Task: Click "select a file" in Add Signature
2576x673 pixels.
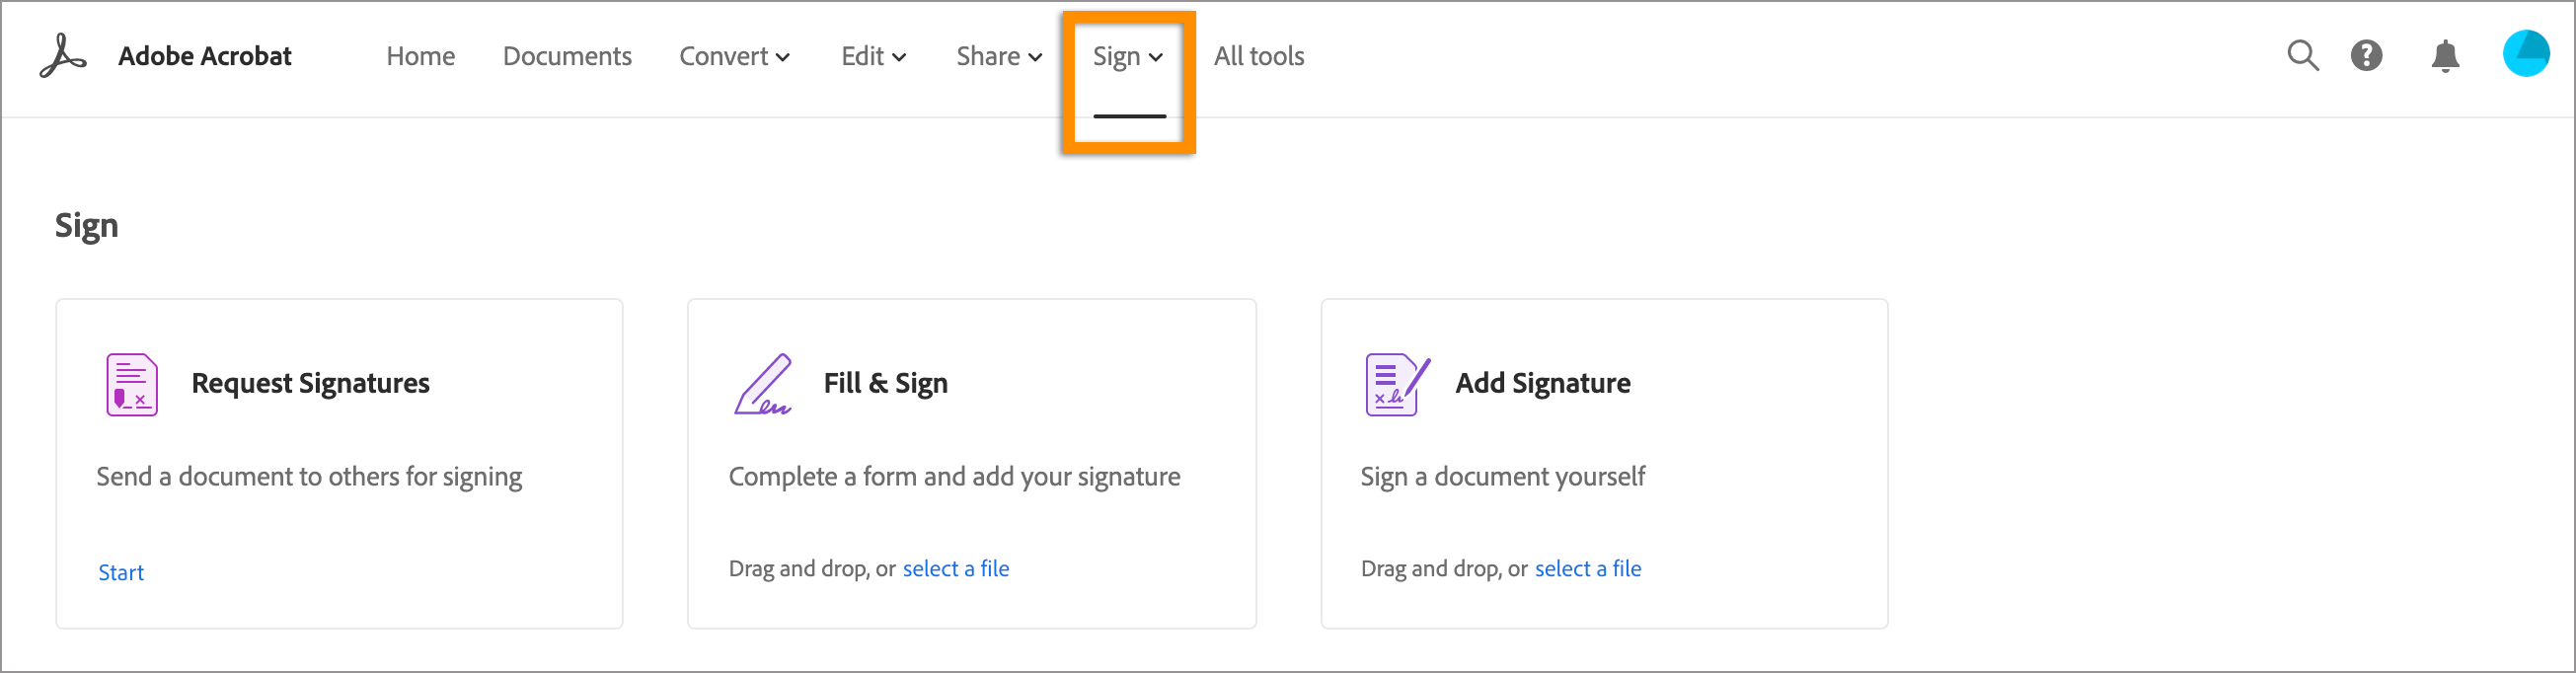Action: (1587, 569)
